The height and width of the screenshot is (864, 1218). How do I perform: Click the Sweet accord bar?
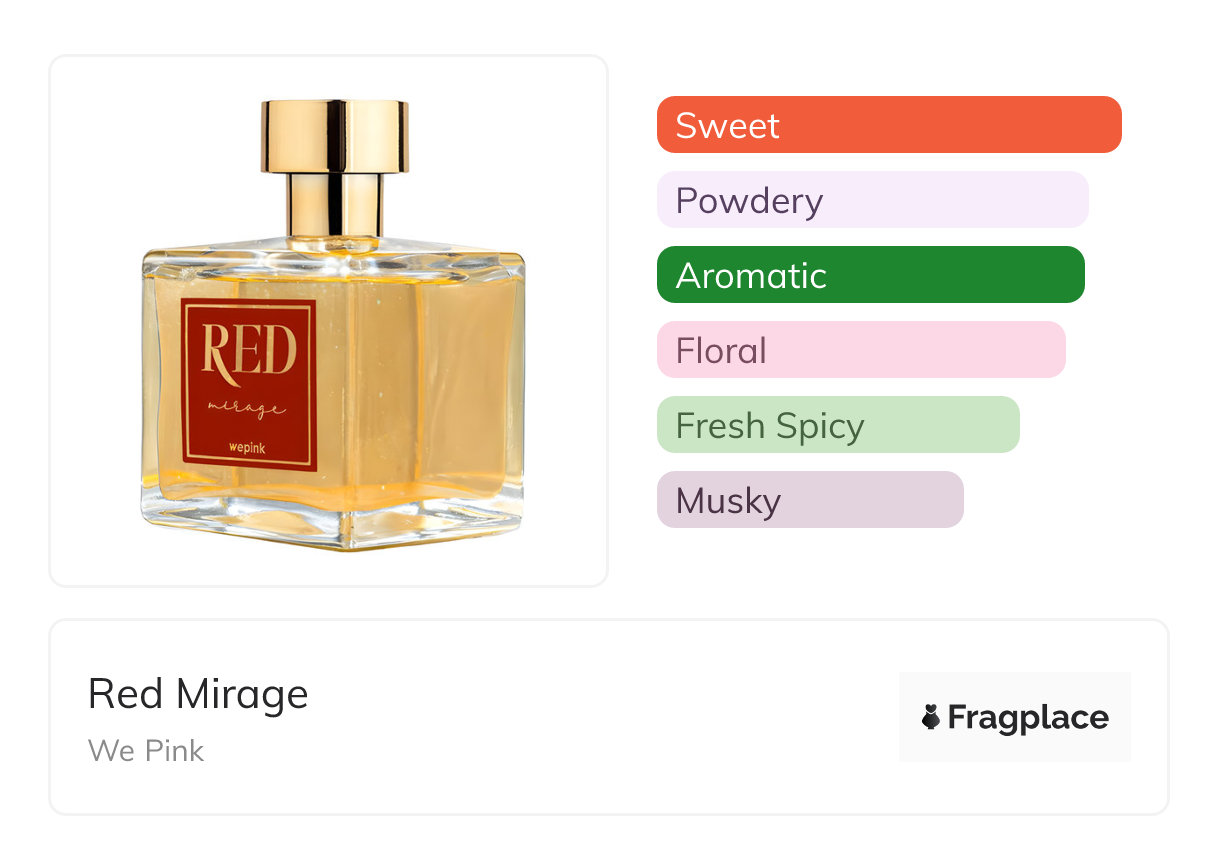point(889,125)
